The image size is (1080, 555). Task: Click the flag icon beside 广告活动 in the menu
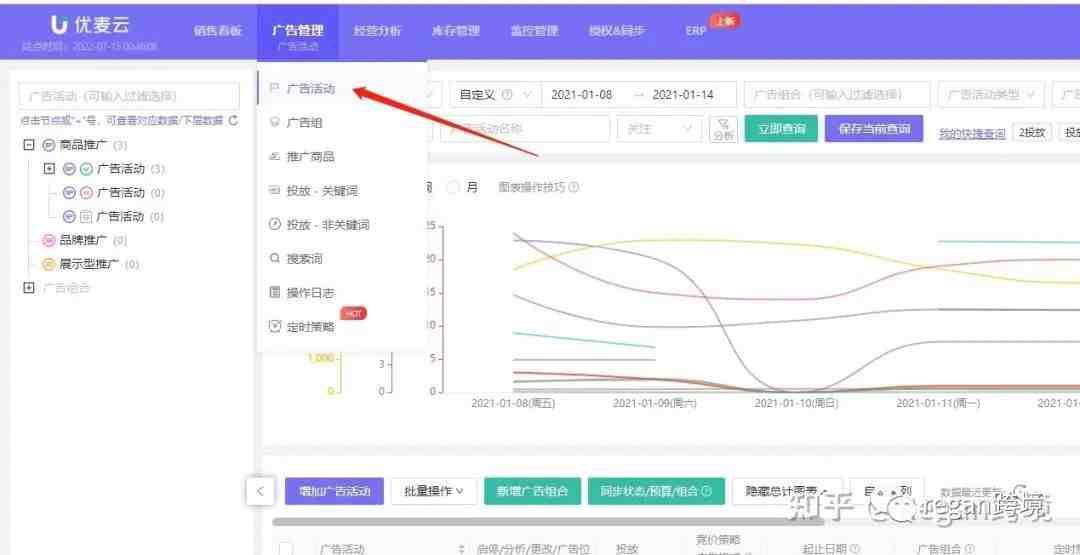click(274, 89)
